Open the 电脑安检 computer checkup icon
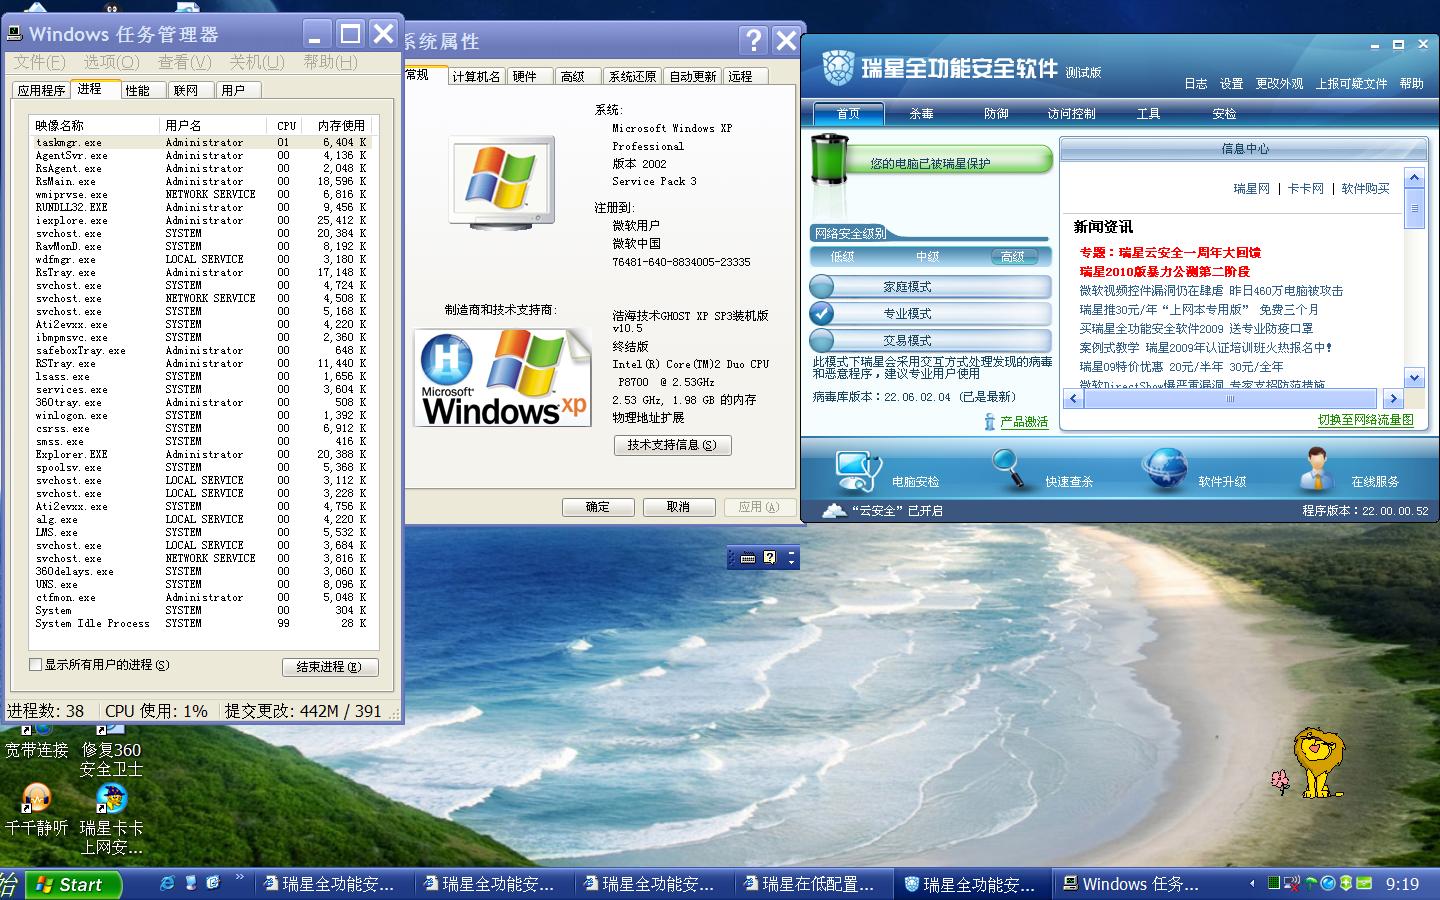 pos(858,470)
